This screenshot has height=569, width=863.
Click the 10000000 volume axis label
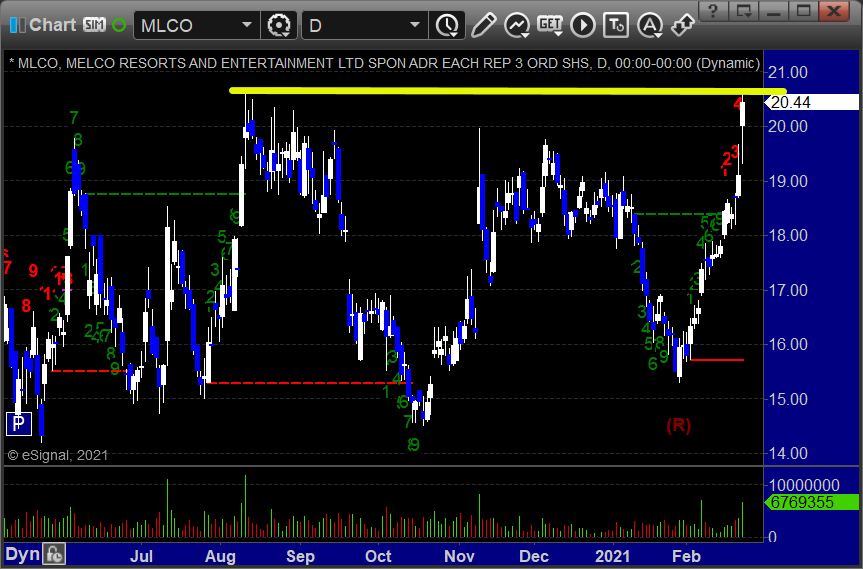click(x=804, y=485)
